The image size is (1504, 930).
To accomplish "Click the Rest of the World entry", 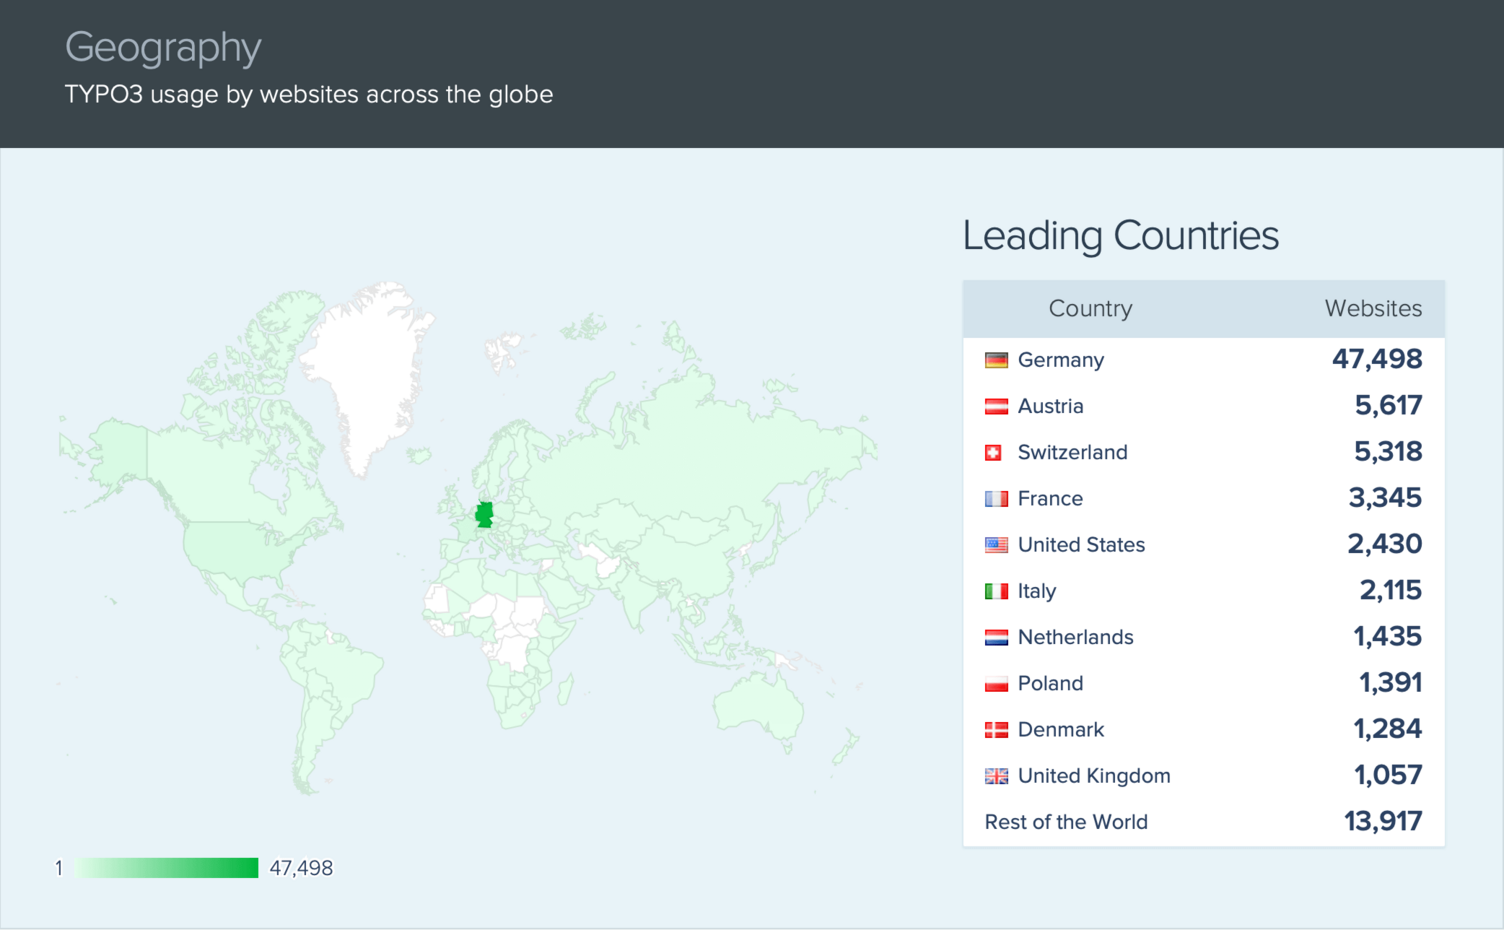I will click(1066, 821).
